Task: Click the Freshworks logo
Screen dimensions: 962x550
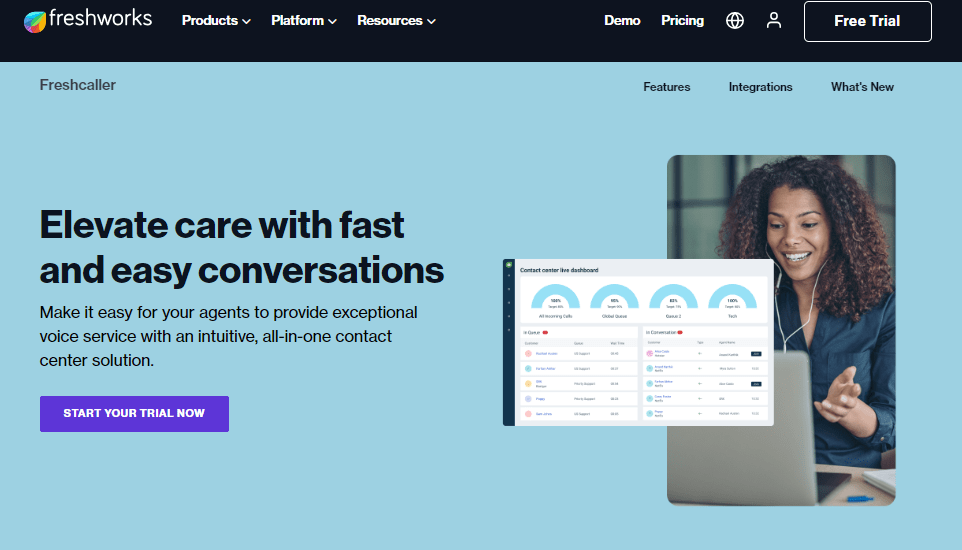Action: tap(88, 20)
